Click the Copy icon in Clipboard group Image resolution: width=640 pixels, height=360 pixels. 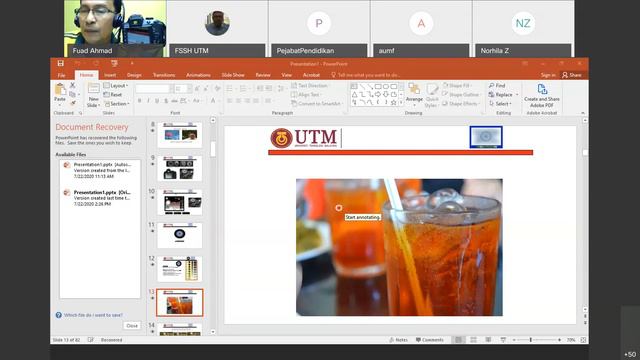coord(73,94)
